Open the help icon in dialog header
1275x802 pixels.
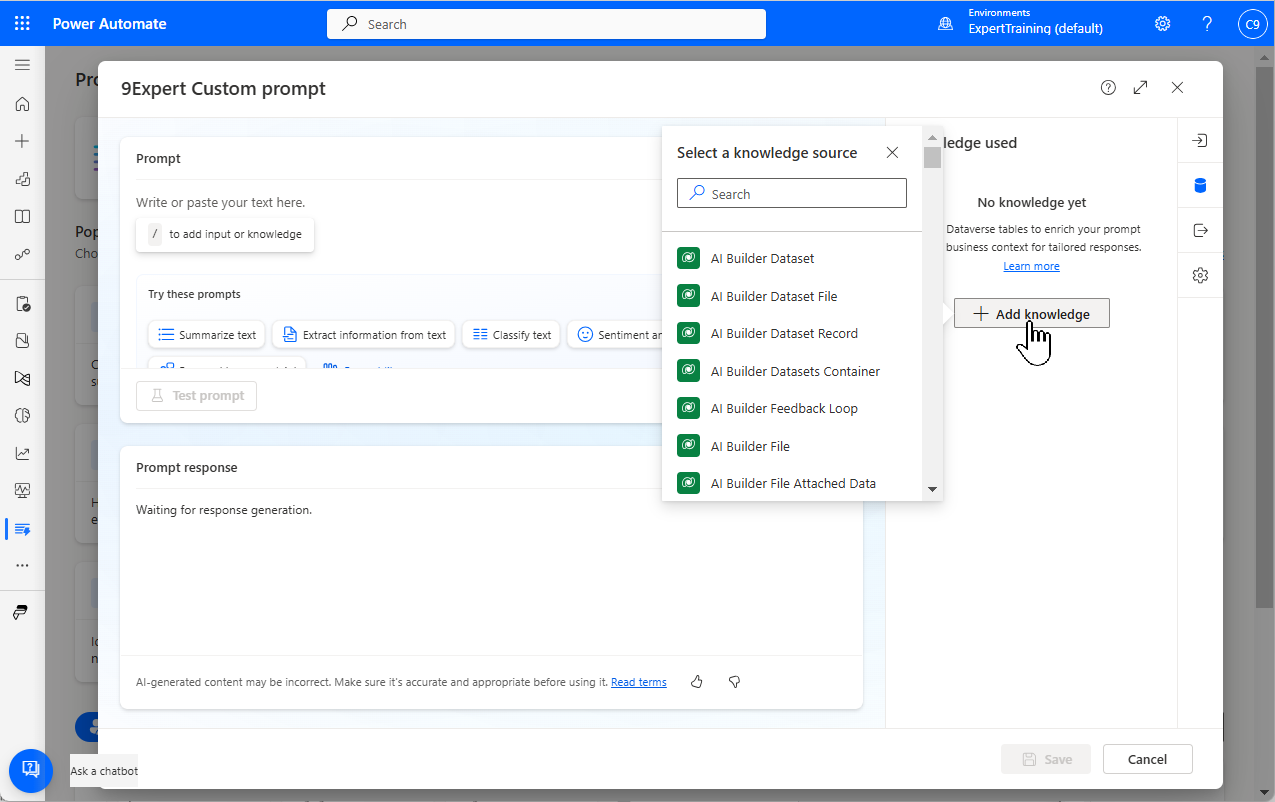[x=1108, y=88]
